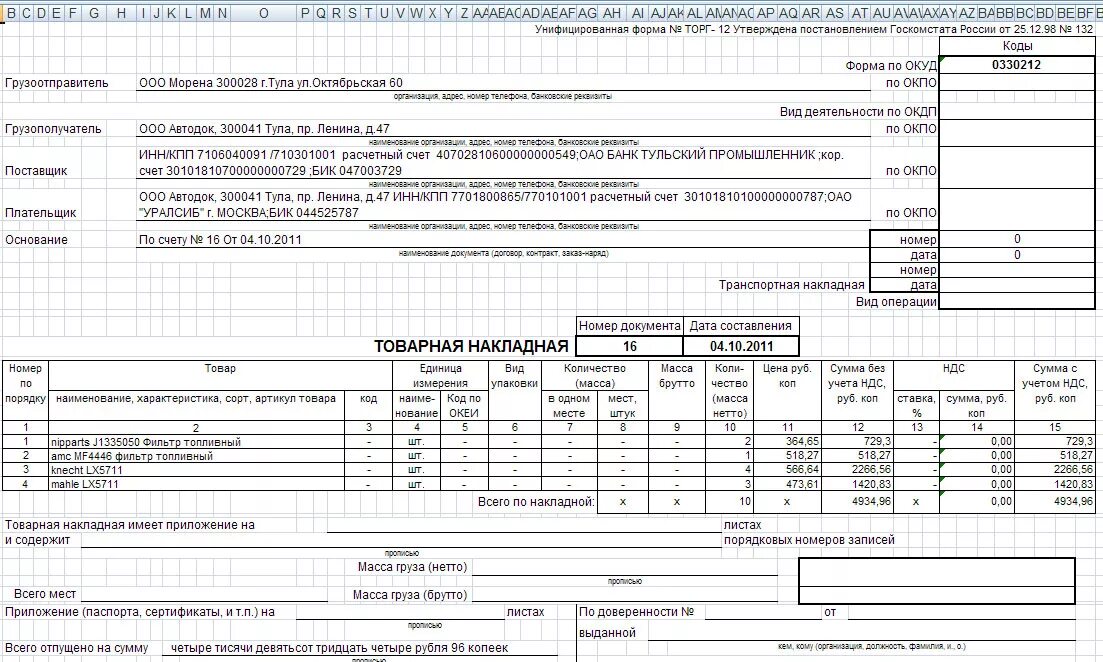Select 'nipparts J1335050 Фильтр топливный' row cell
This screenshot has height=662, width=1103.
click(196, 442)
